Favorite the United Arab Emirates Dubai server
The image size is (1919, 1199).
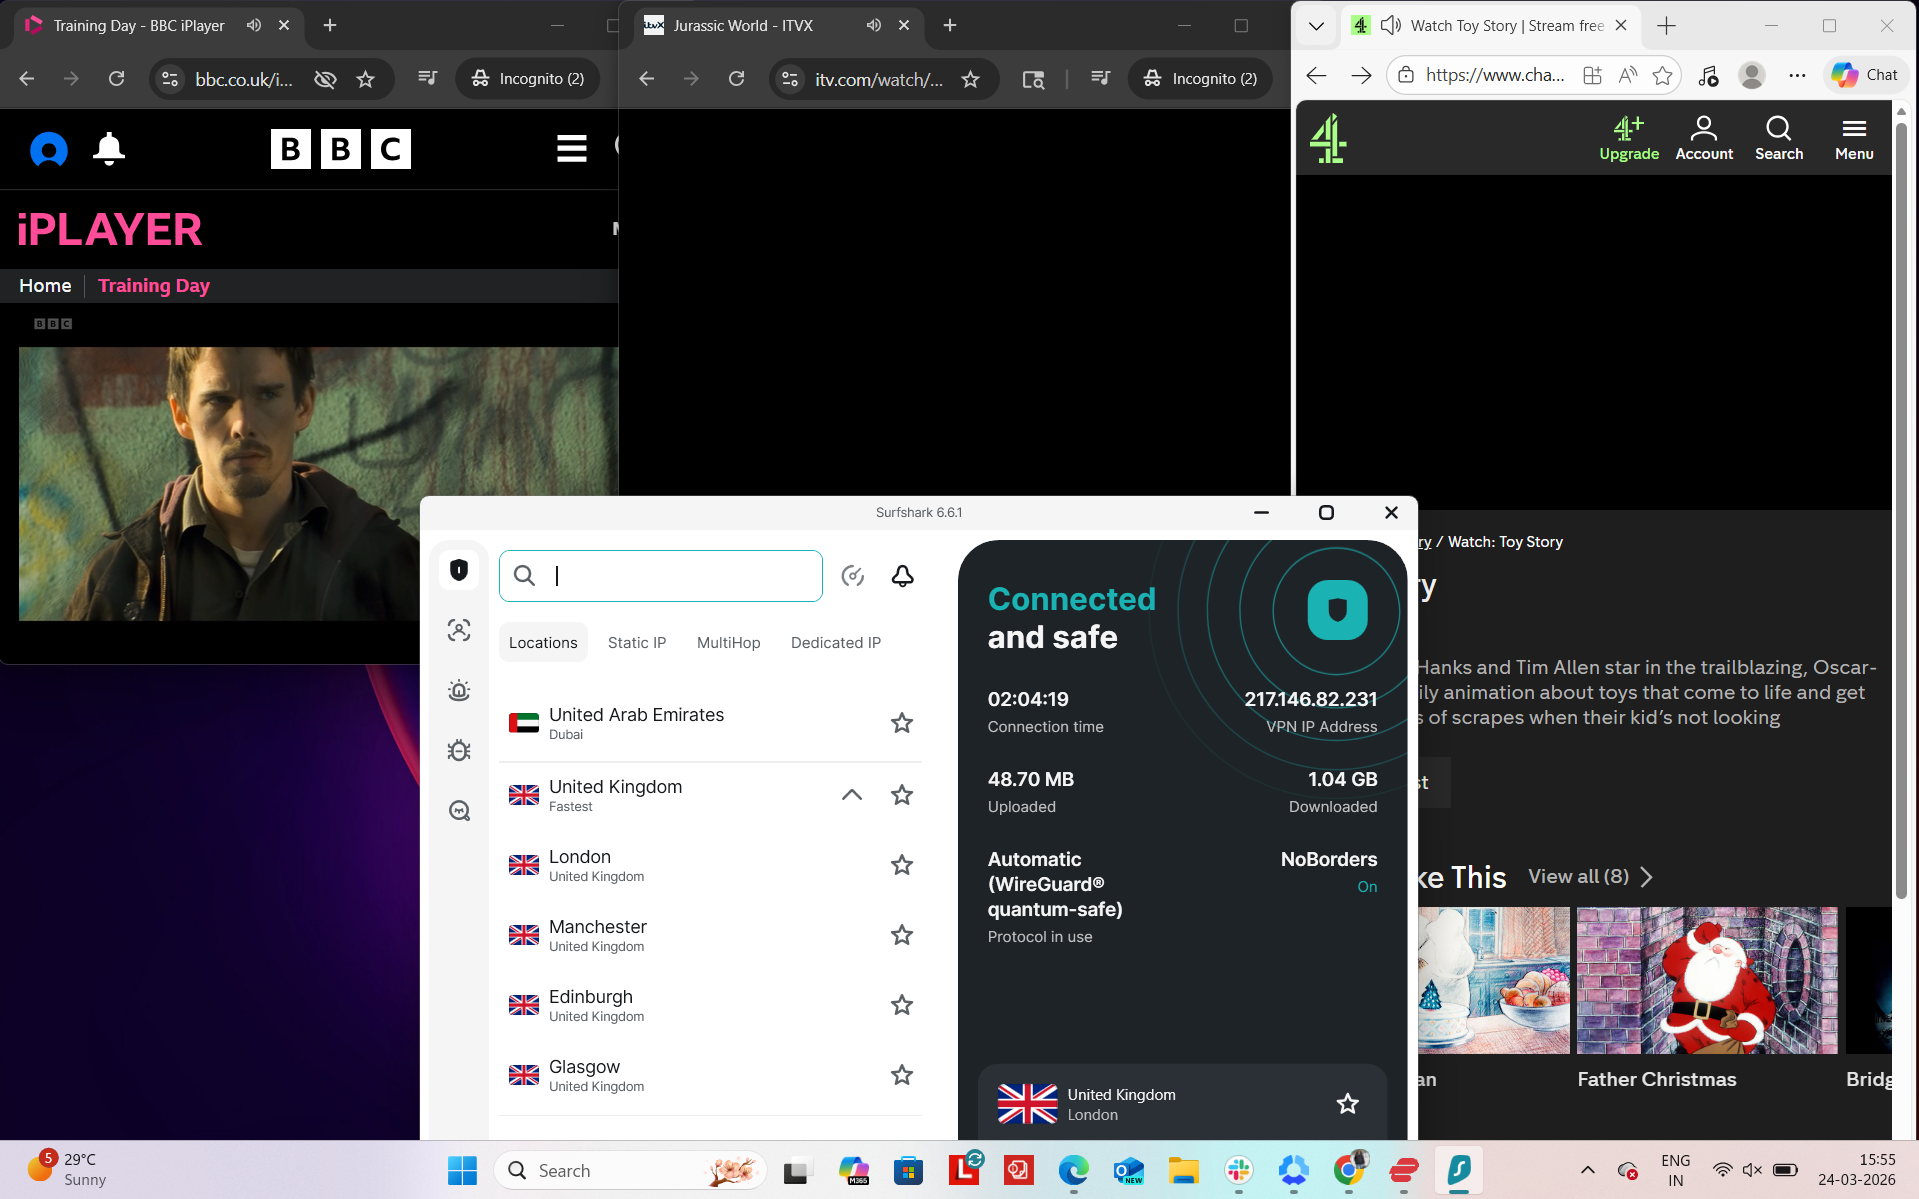[x=901, y=723]
